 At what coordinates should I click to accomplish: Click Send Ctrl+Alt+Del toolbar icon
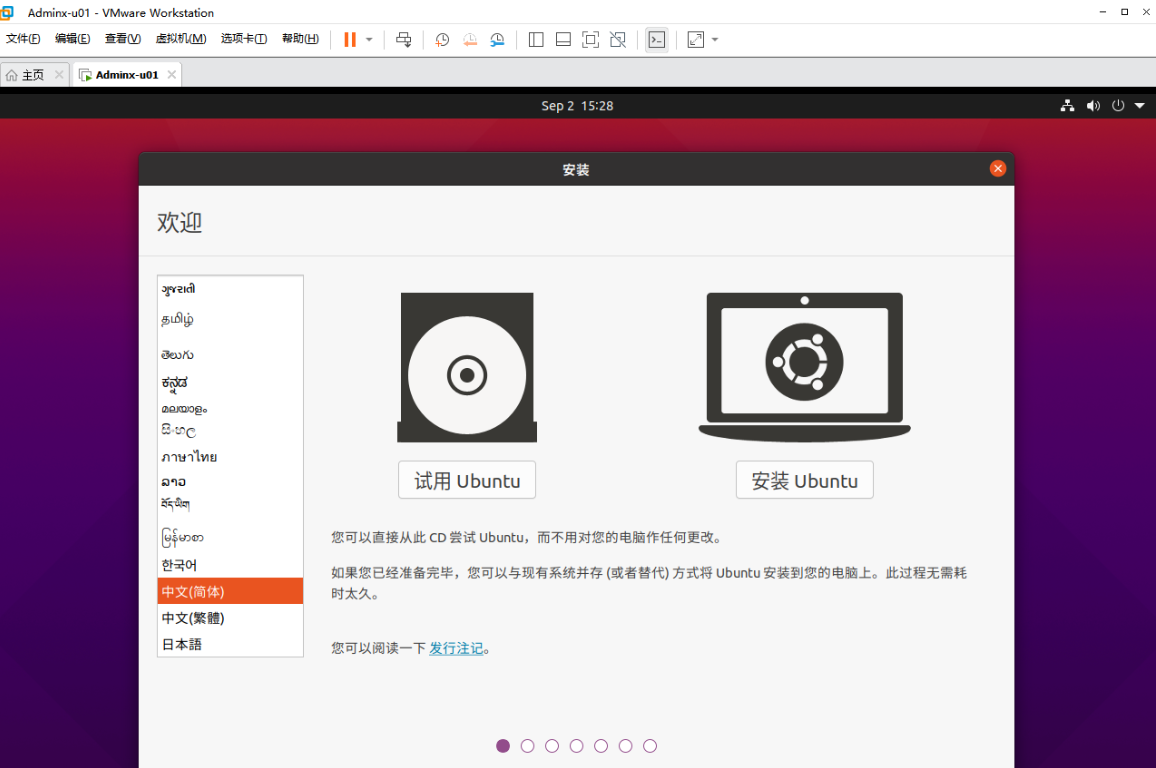click(x=403, y=40)
